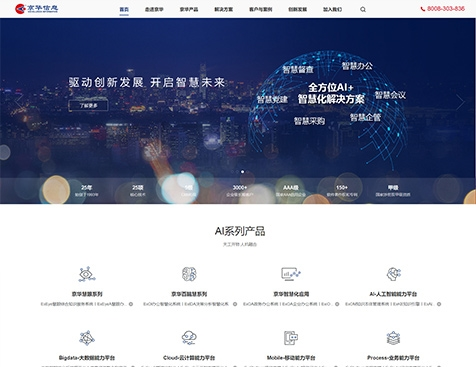This screenshot has height=367, width=476.
Task: Click the eye-shaped 京华慧眼系列 product icon
Action: pyautogui.click(x=87, y=274)
